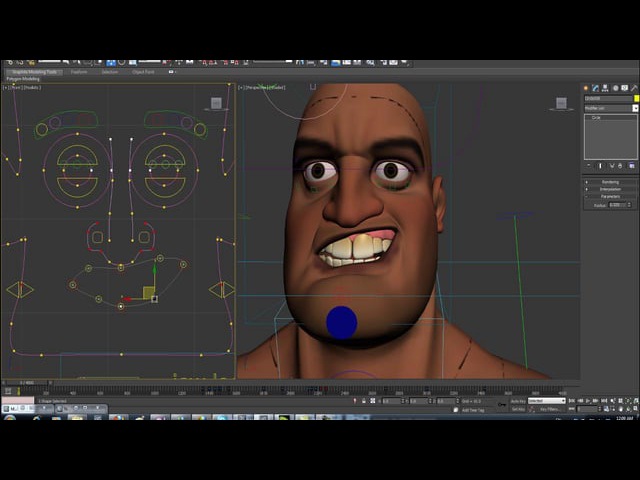Open Perspective viewport plus menu
Image resolution: width=640 pixels, height=480 pixels.
pyautogui.click(x=241, y=87)
